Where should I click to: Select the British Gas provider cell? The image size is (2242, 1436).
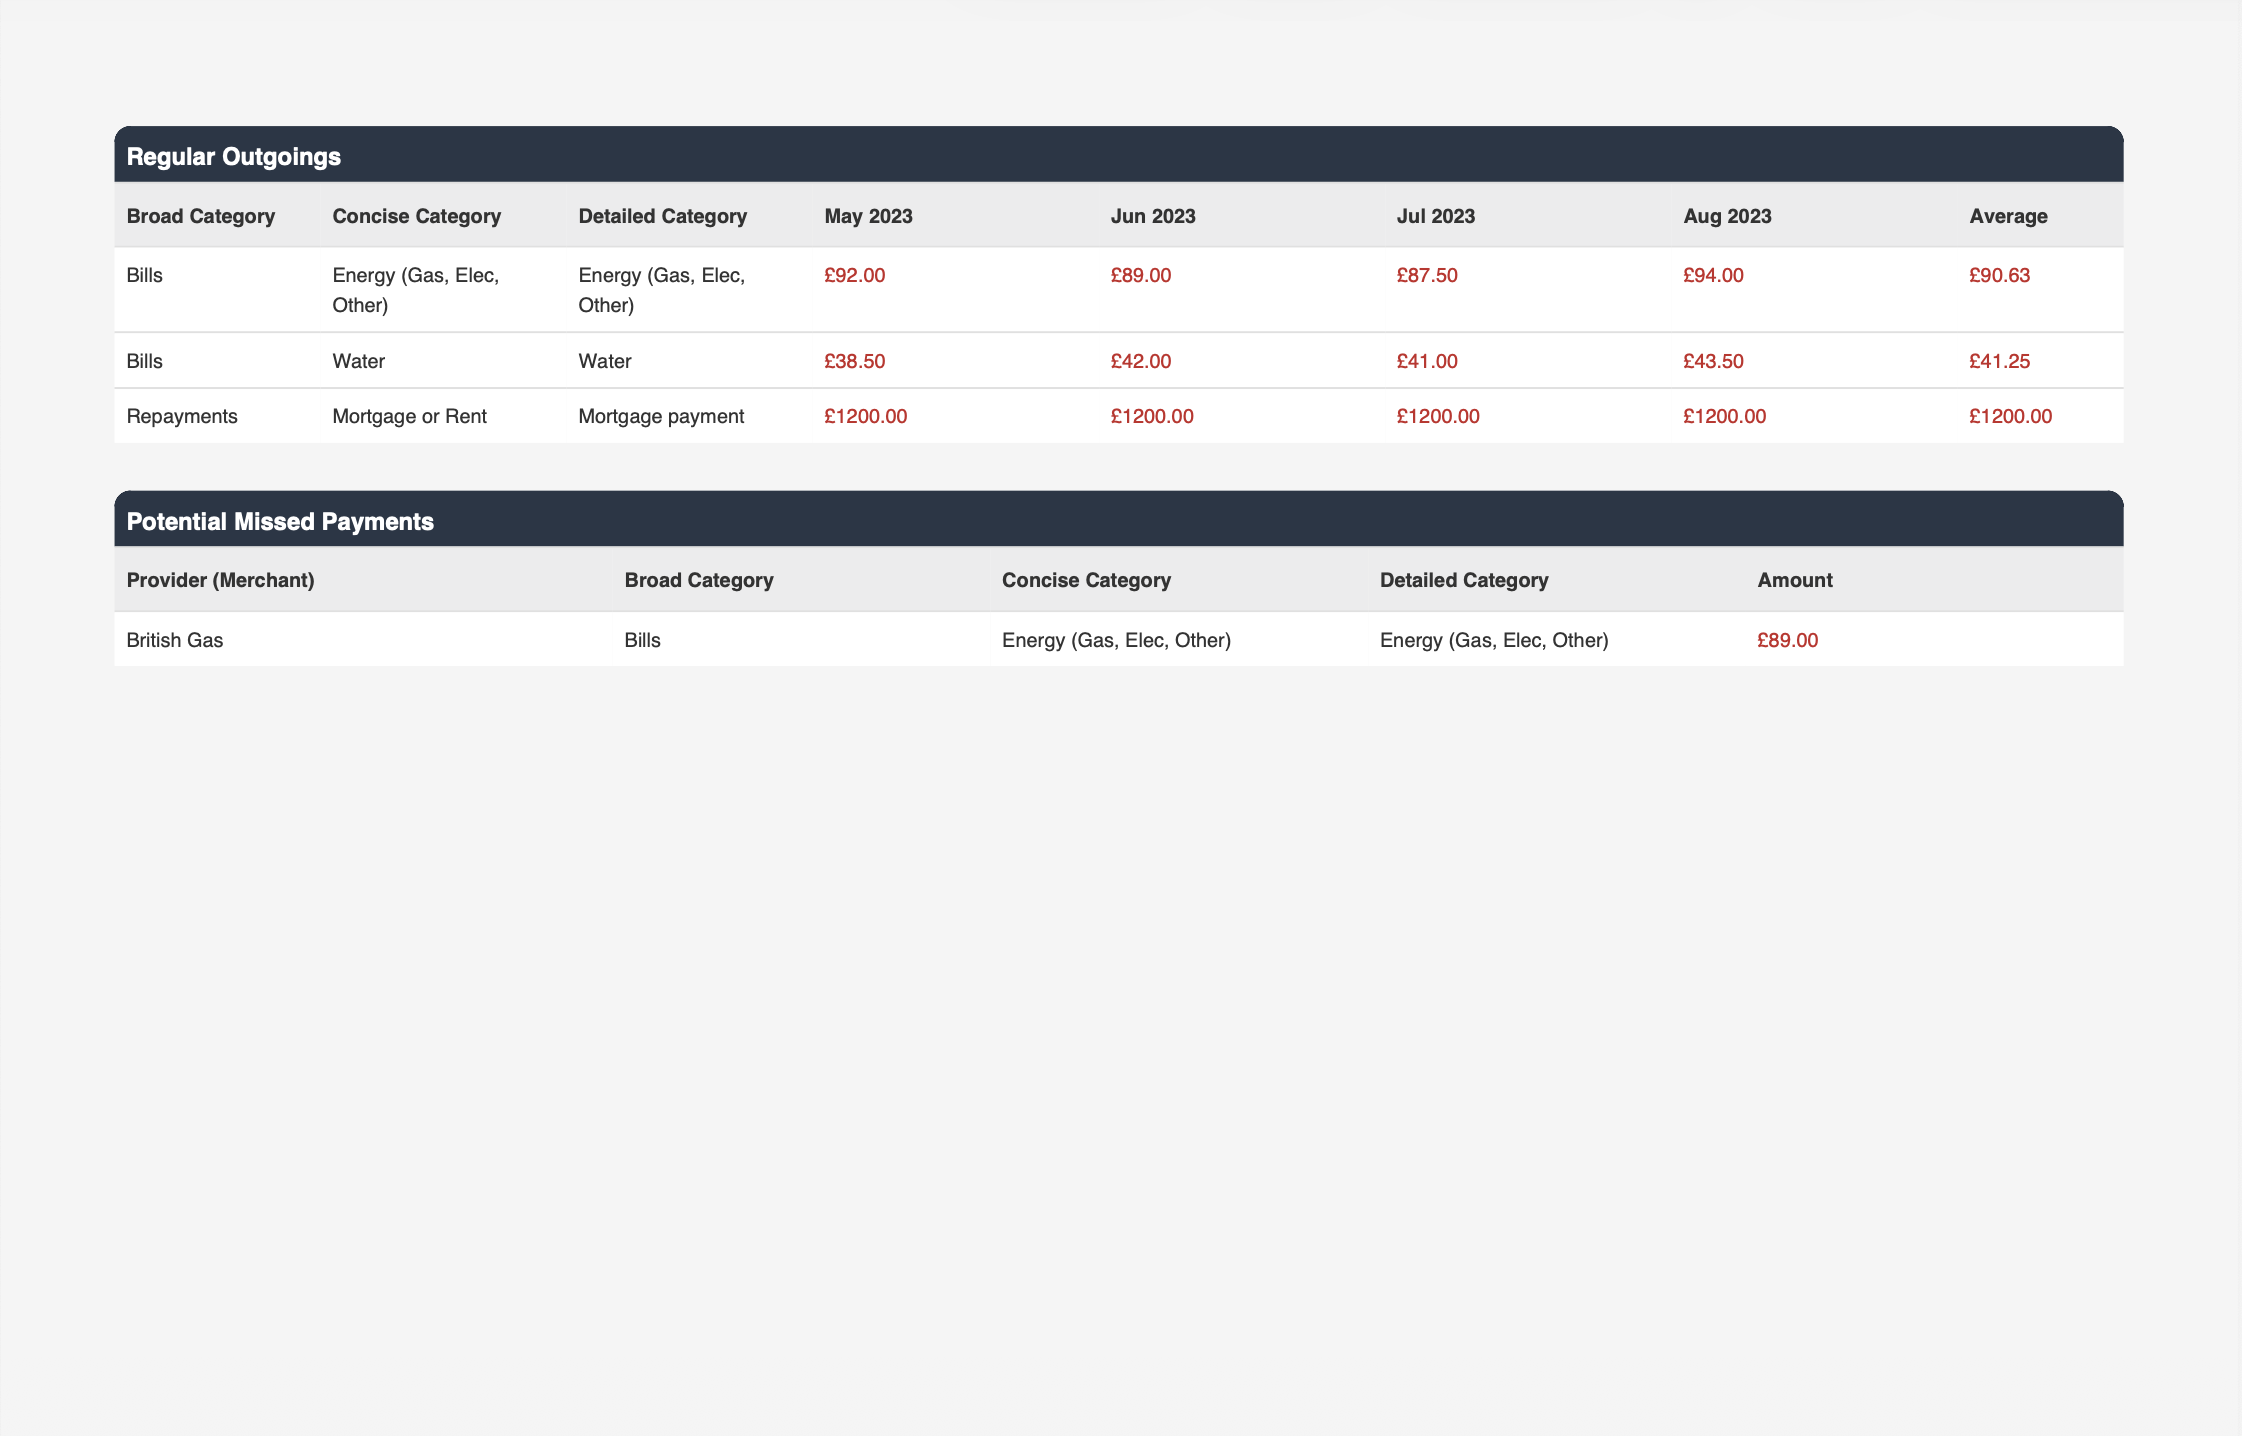(x=175, y=640)
